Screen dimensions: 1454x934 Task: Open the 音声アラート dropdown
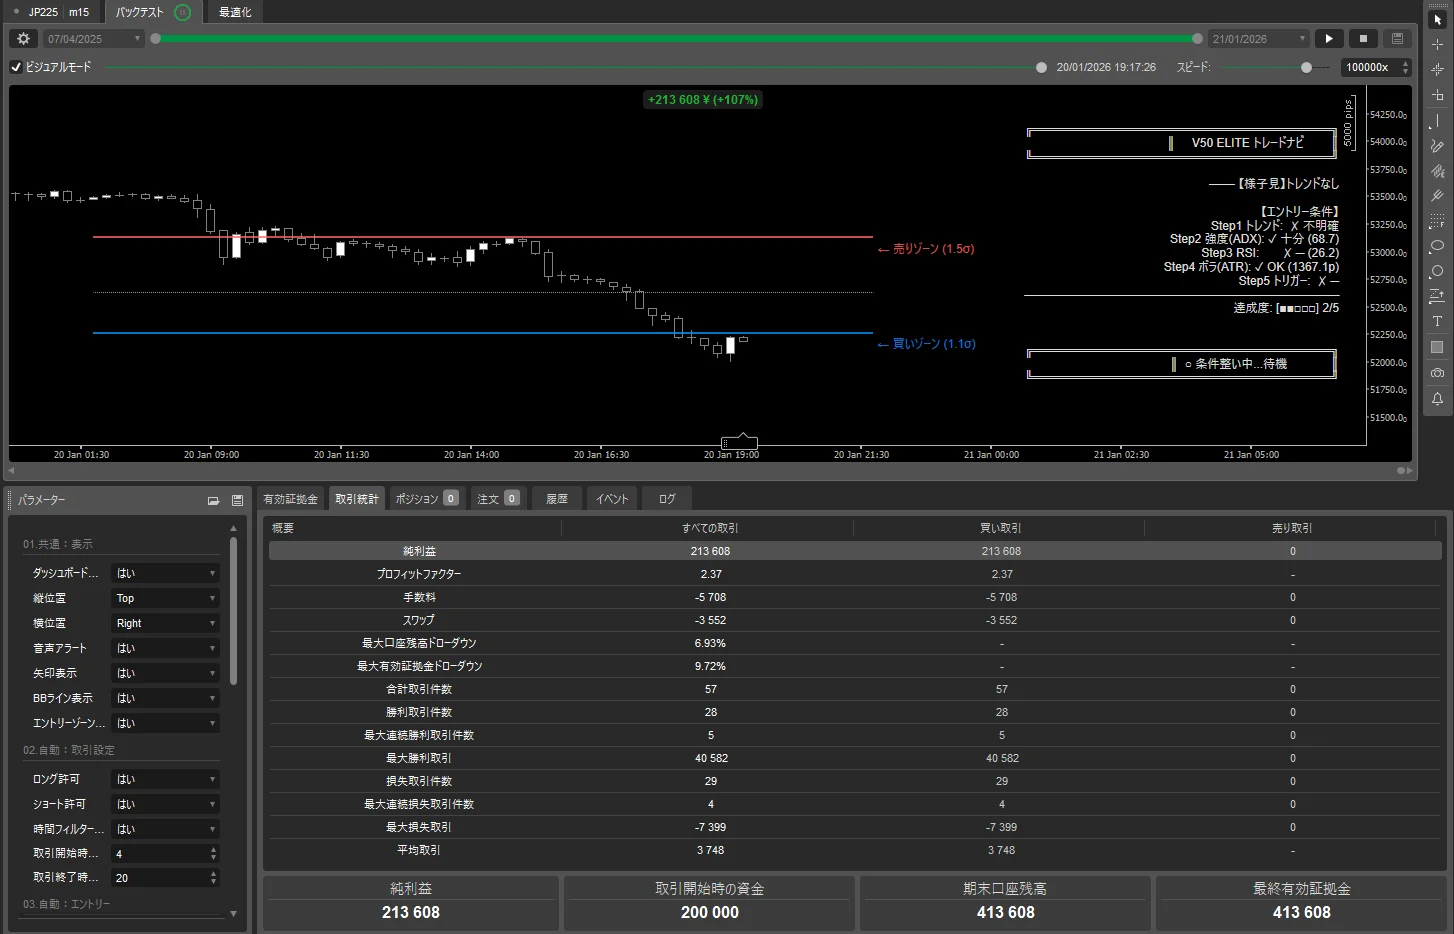tap(165, 648)
